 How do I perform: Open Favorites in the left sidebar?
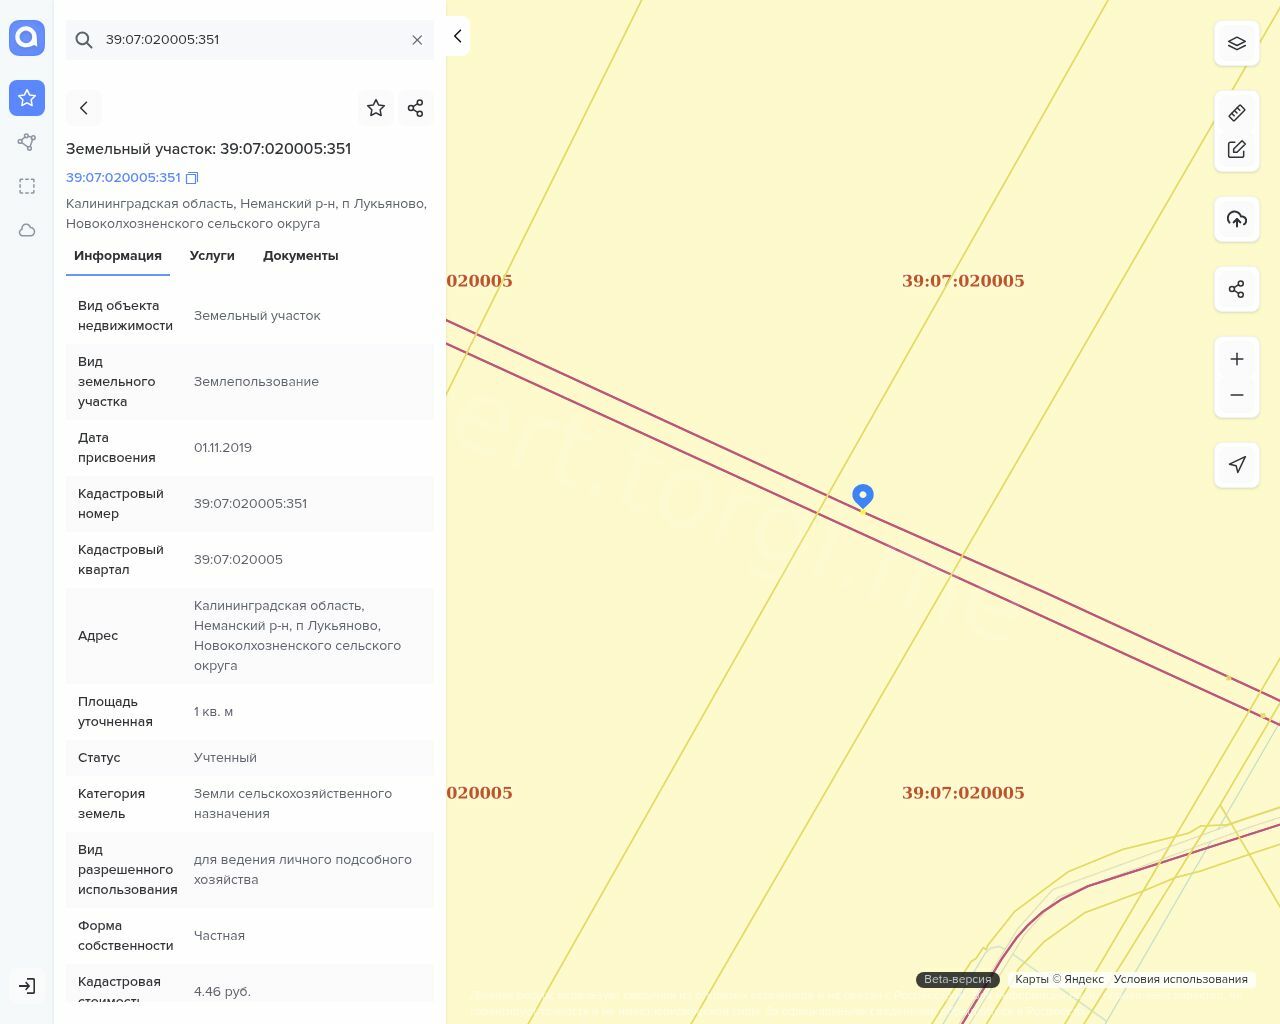27,98
